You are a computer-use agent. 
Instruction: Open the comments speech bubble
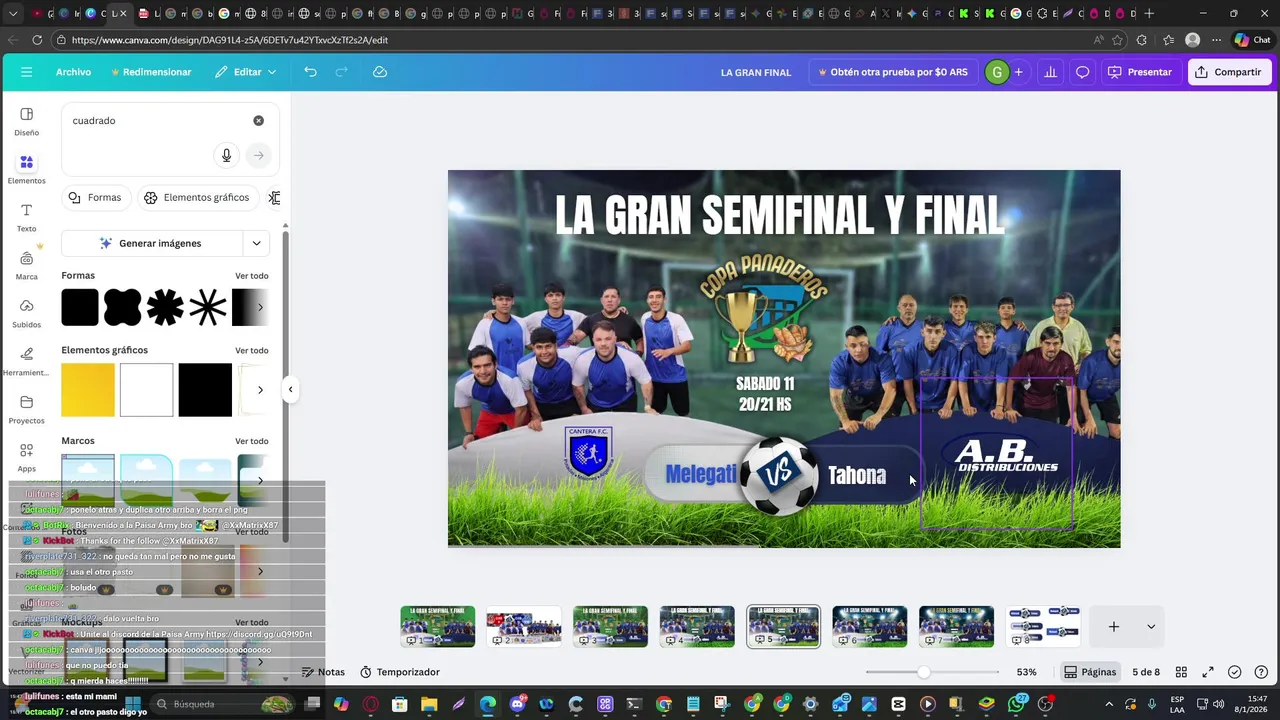tap(1082, 72)
